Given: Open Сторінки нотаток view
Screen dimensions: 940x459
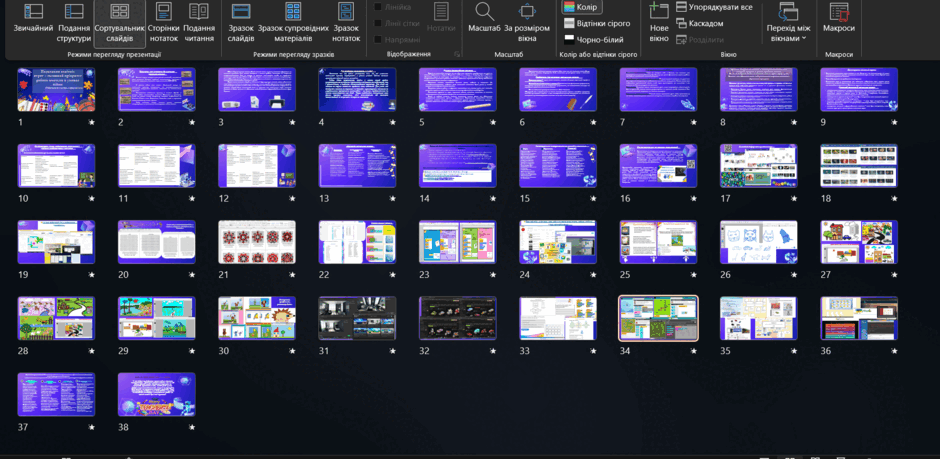Looking at the screenshot, I should [x=164, y=22].
